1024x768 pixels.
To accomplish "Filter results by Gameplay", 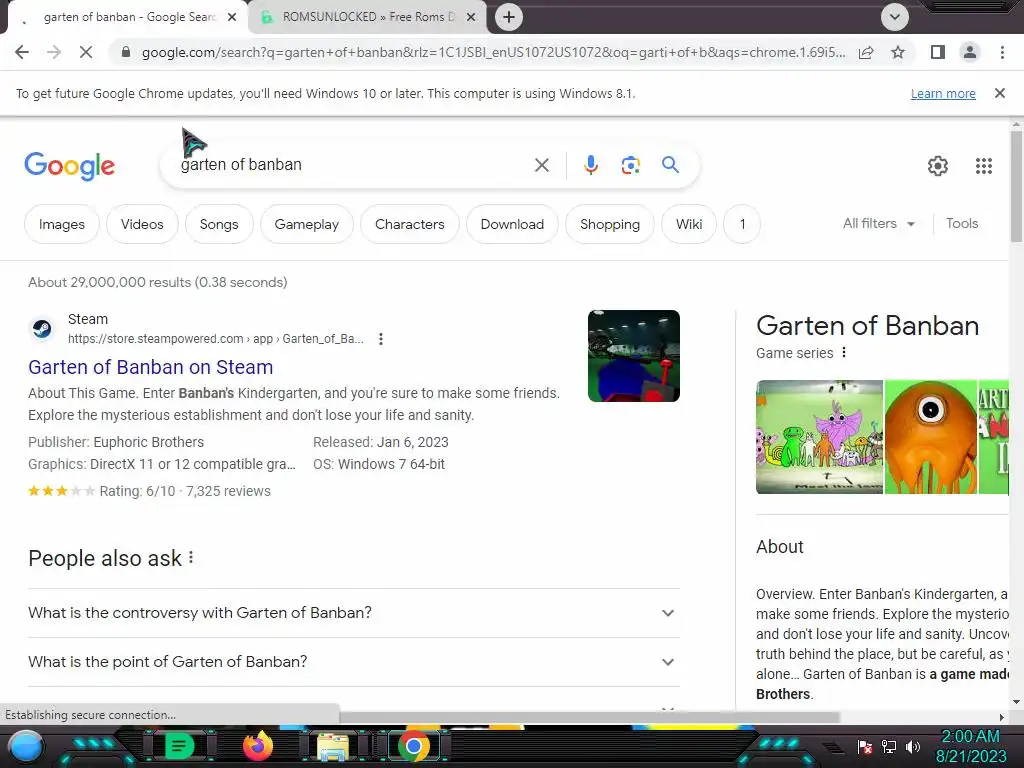I will click(306, 224).
